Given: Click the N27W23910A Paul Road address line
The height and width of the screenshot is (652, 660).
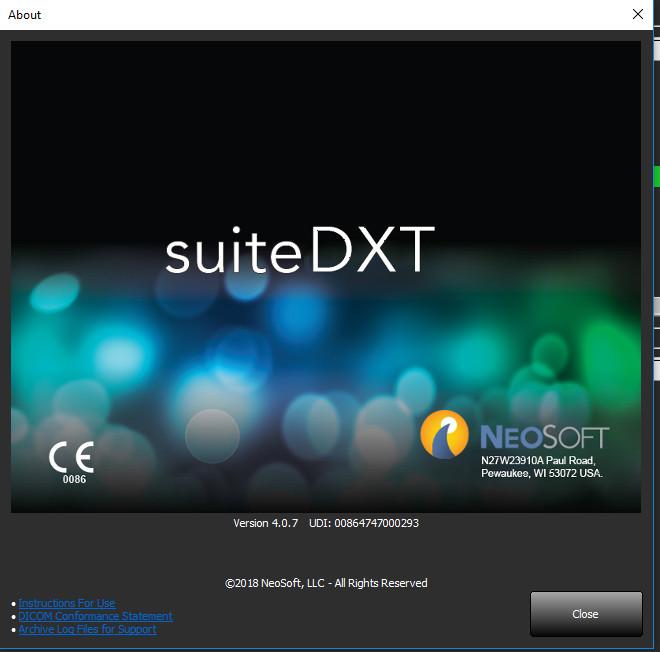Looking at the screenshot, I should point(538,460).
